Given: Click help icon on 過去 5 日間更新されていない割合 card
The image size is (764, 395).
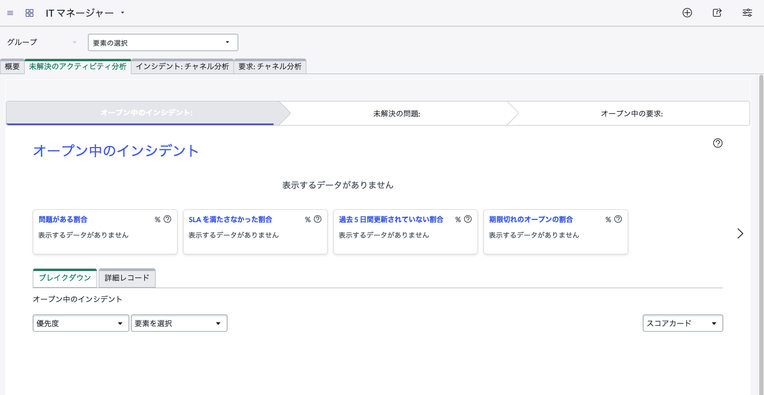Looking at the screenshot, I should [x=468, y=219].
